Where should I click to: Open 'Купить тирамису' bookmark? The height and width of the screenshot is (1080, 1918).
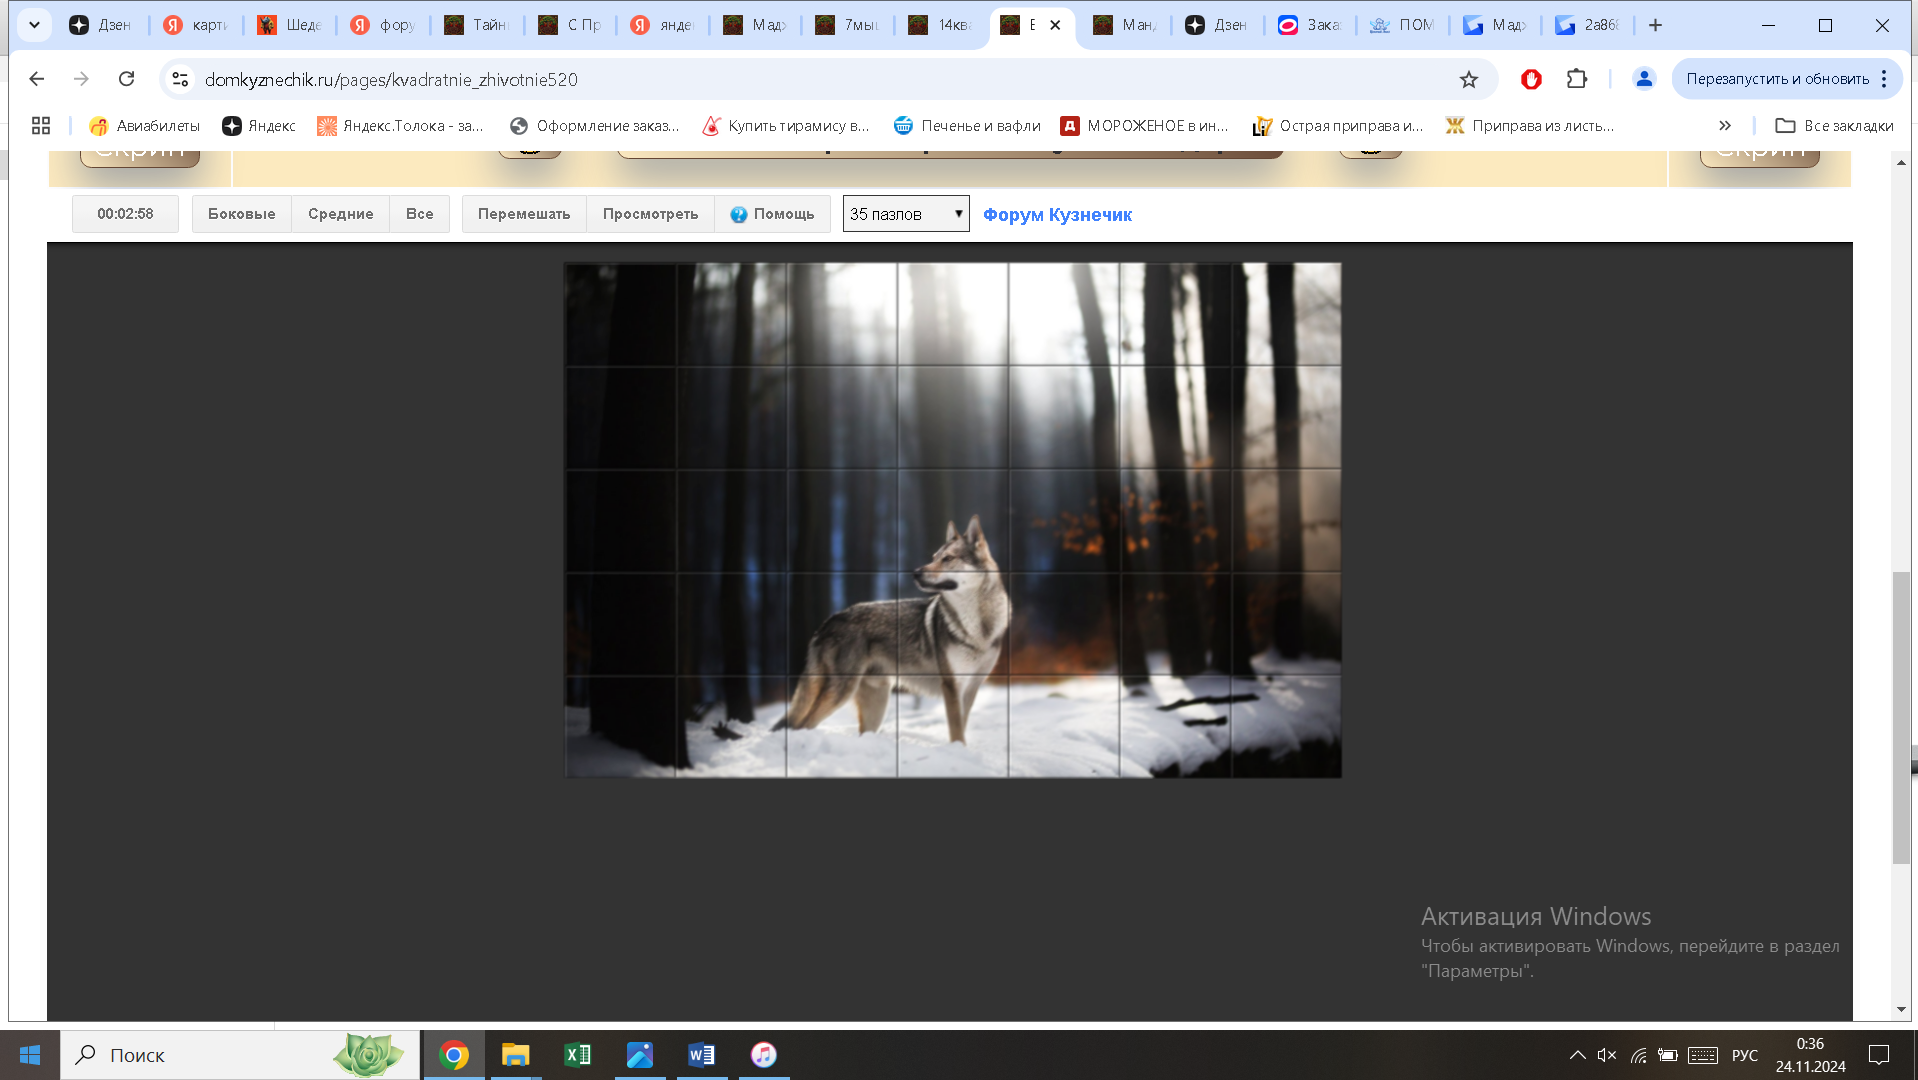786,125
